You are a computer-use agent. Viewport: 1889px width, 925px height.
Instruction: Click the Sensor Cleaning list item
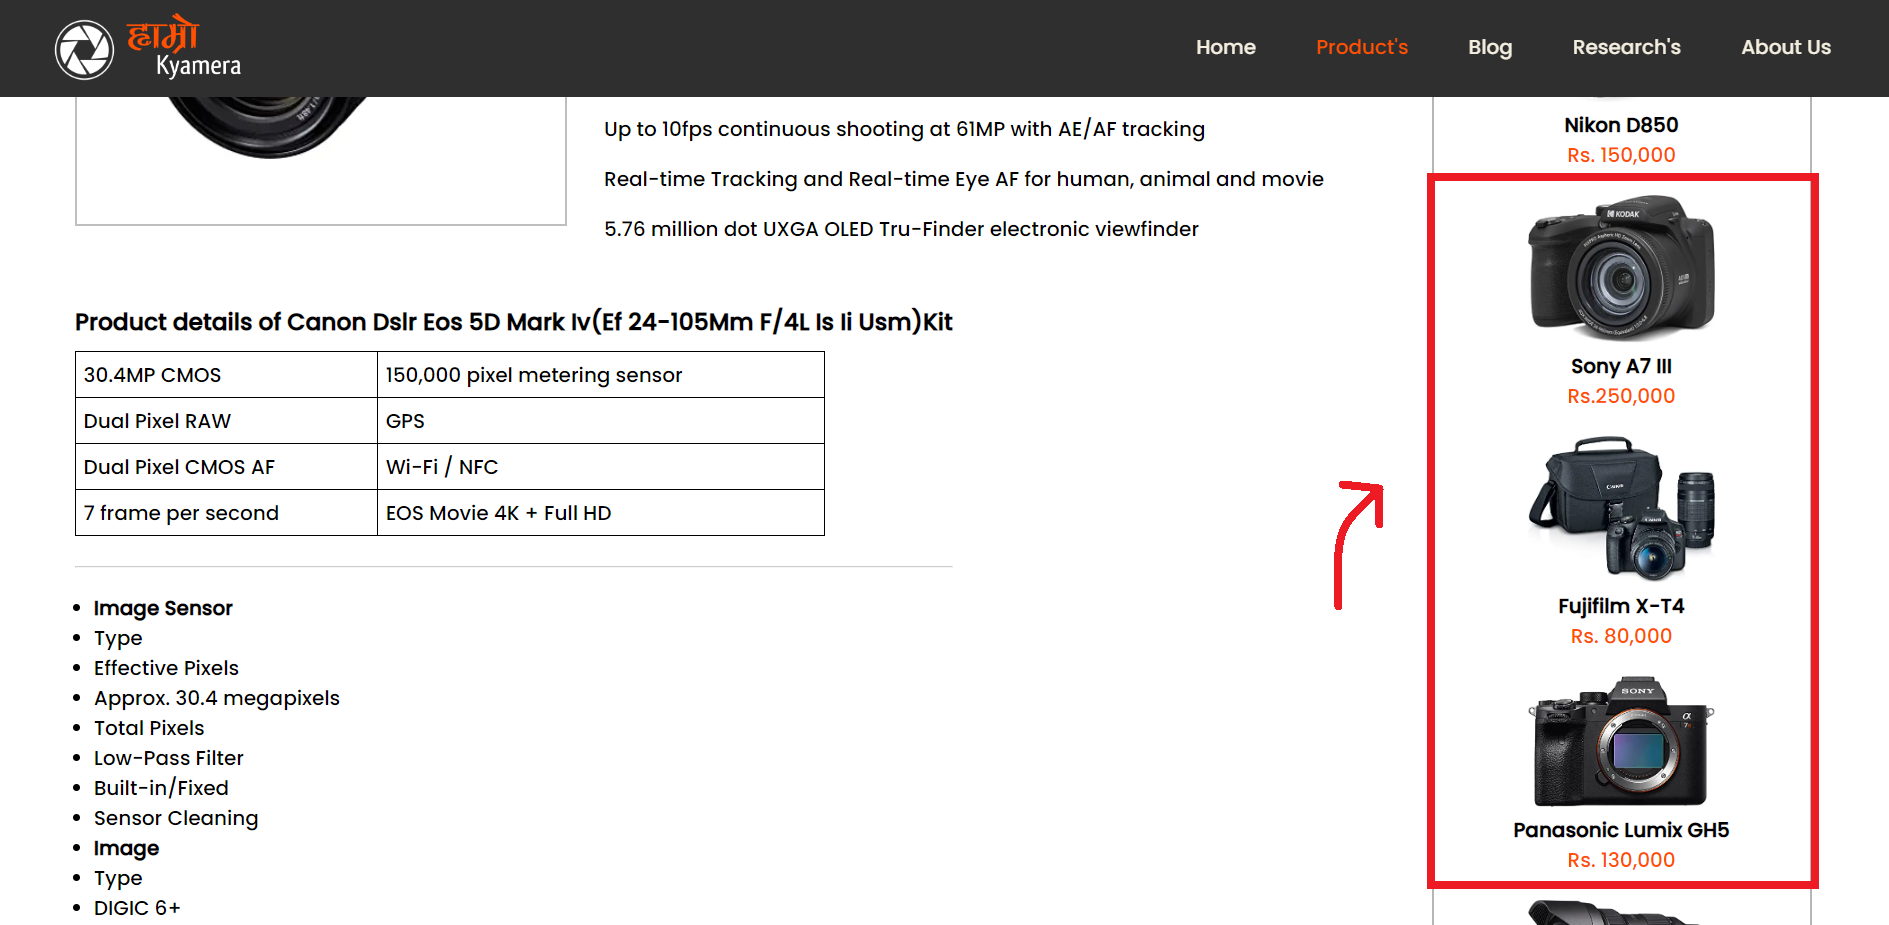click(176, 818)
